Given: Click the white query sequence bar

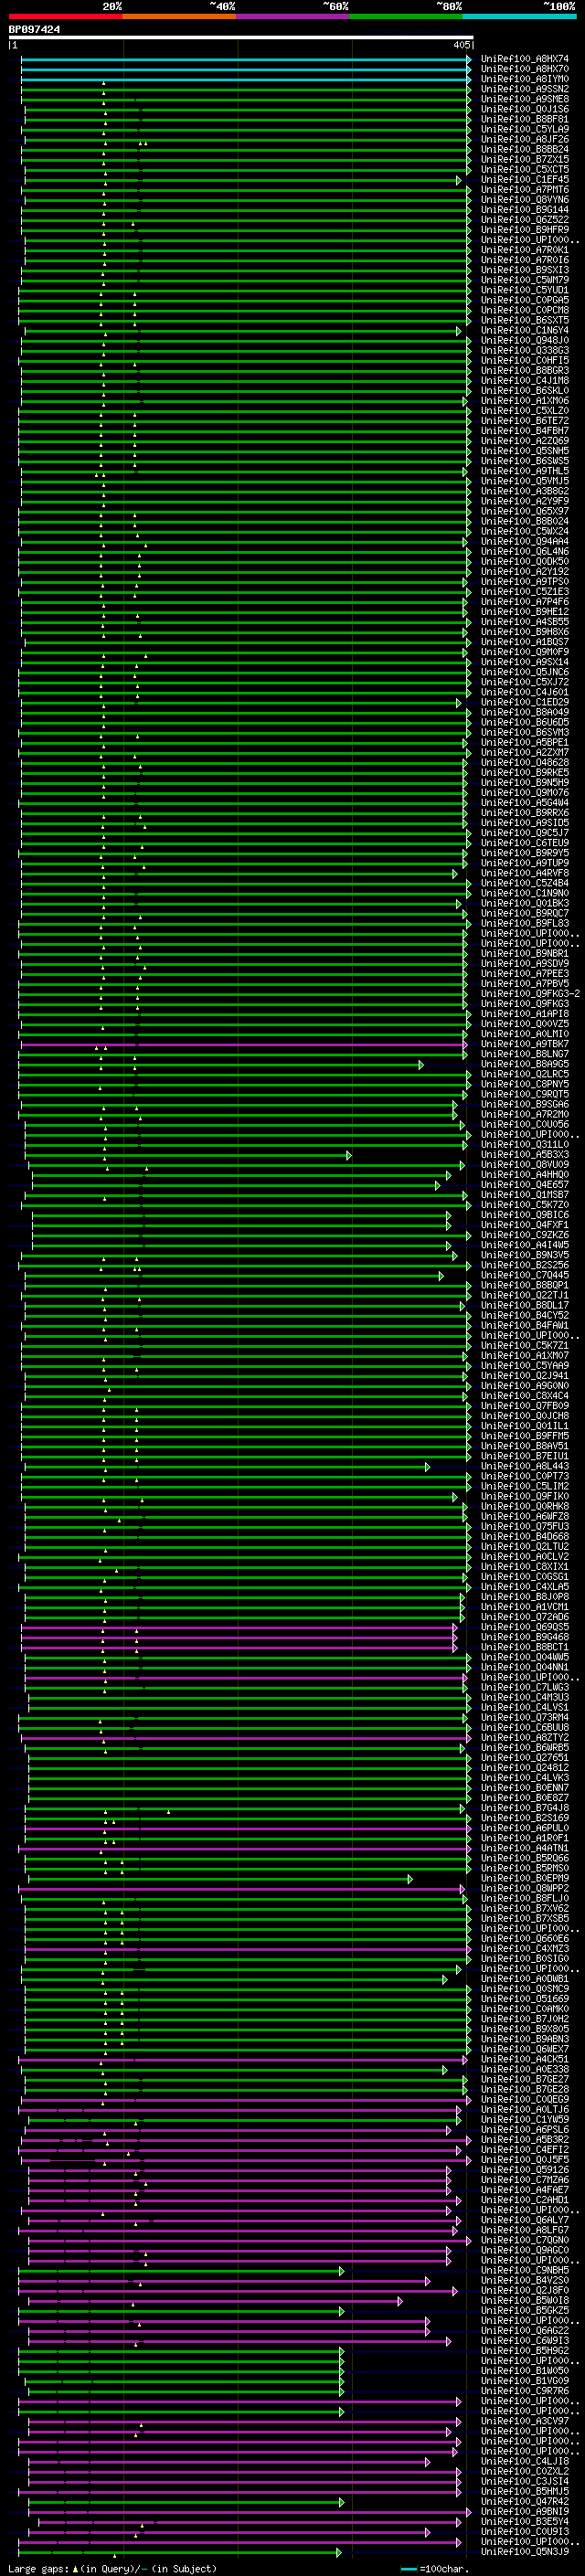Looking at the screenshot, I should point(241,38).
